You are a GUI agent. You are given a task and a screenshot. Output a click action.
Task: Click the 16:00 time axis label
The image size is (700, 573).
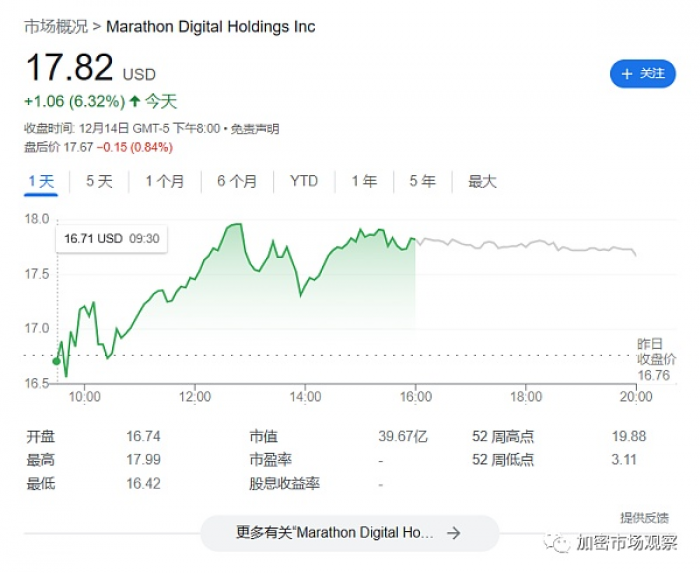416,396
